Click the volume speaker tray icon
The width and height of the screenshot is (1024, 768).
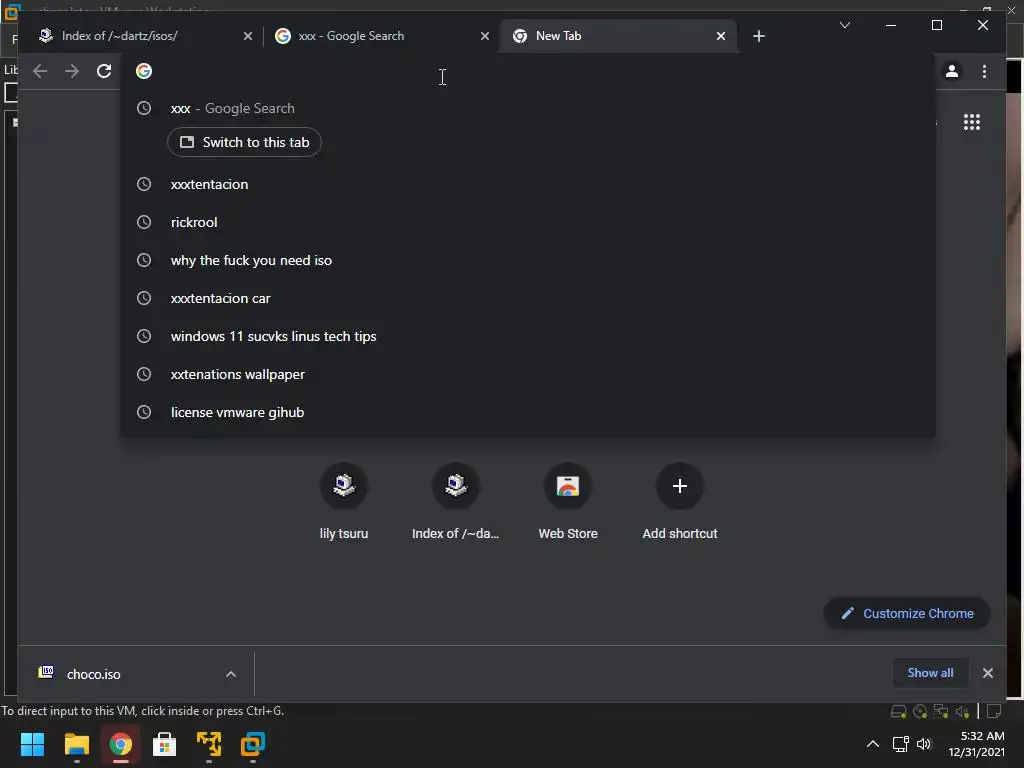(923, 744)
